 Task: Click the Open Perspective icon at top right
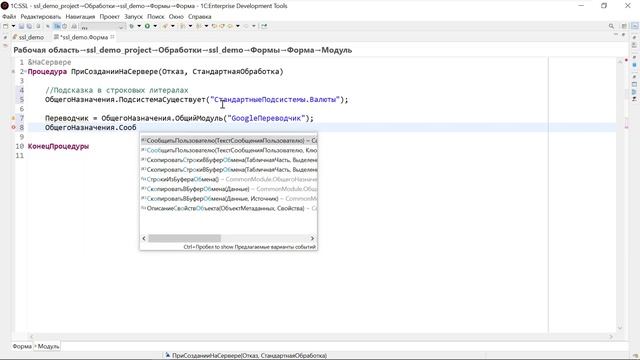click(x=624, y=26)
